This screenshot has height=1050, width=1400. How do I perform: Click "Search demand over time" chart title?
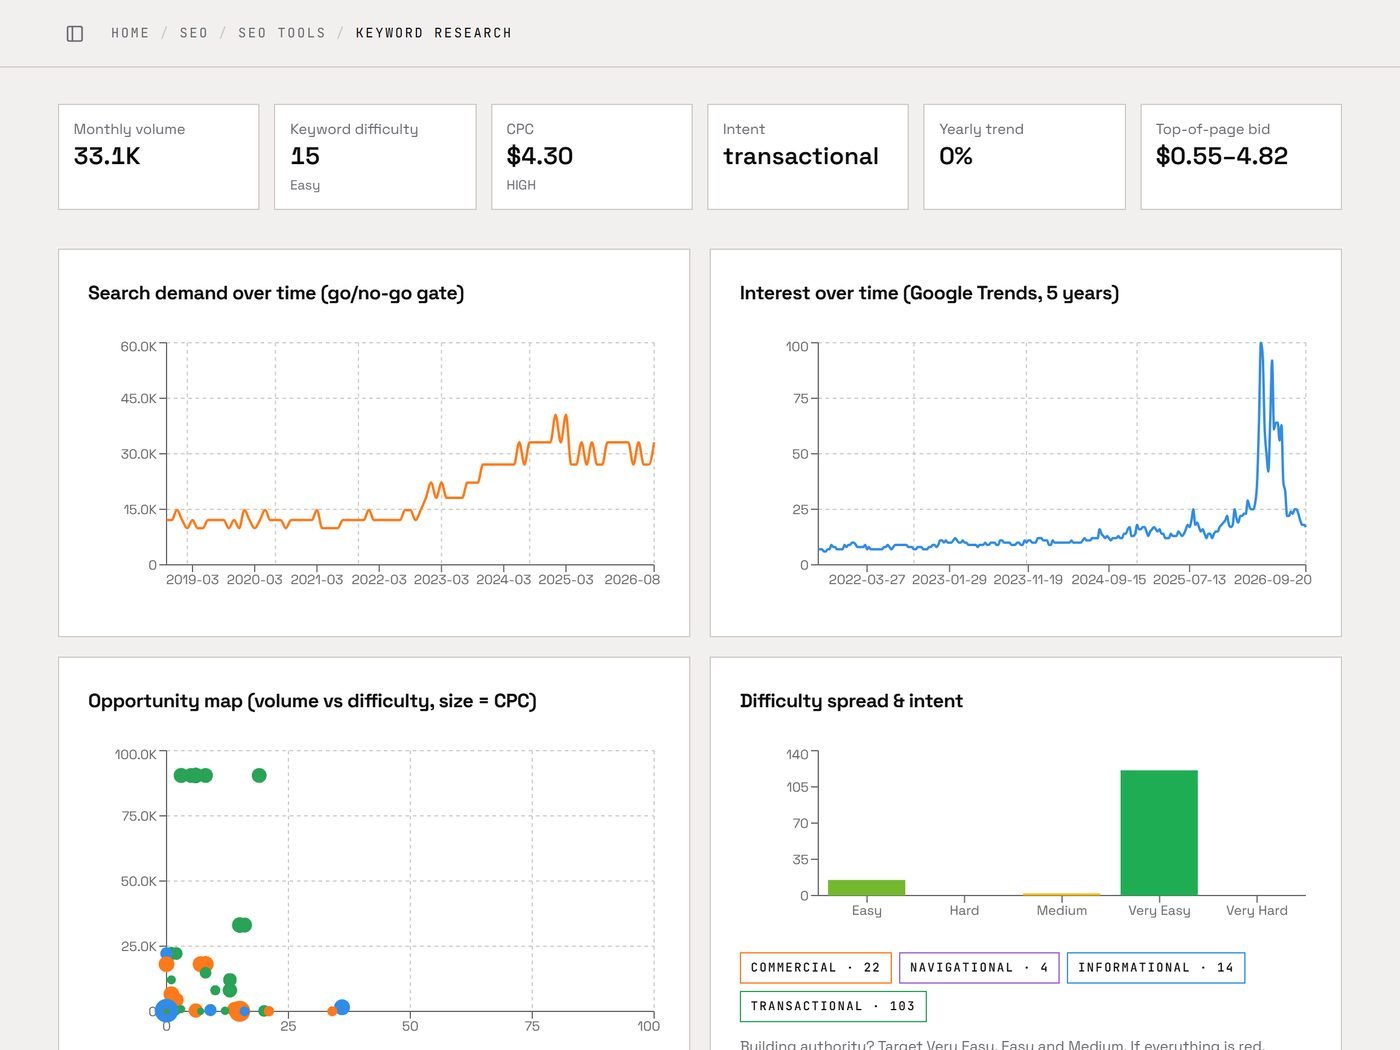(276, 293)
